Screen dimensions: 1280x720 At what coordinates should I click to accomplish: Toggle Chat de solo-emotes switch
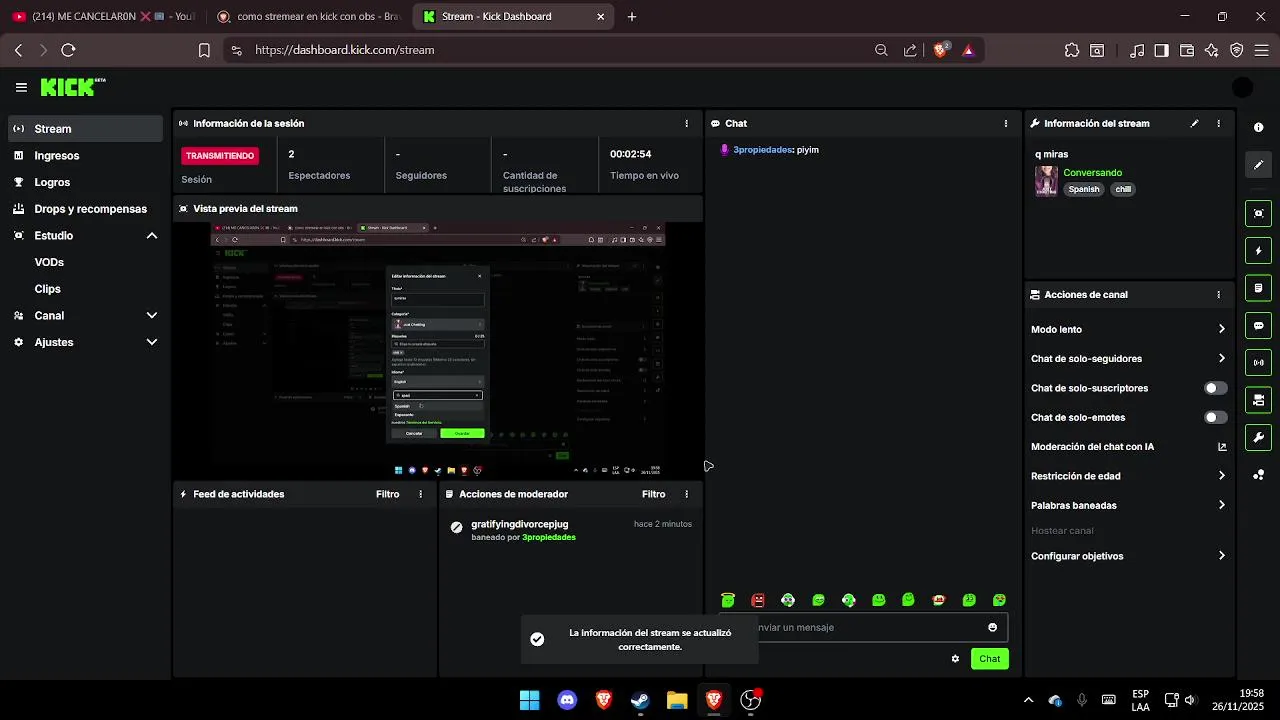[1215, 417]
